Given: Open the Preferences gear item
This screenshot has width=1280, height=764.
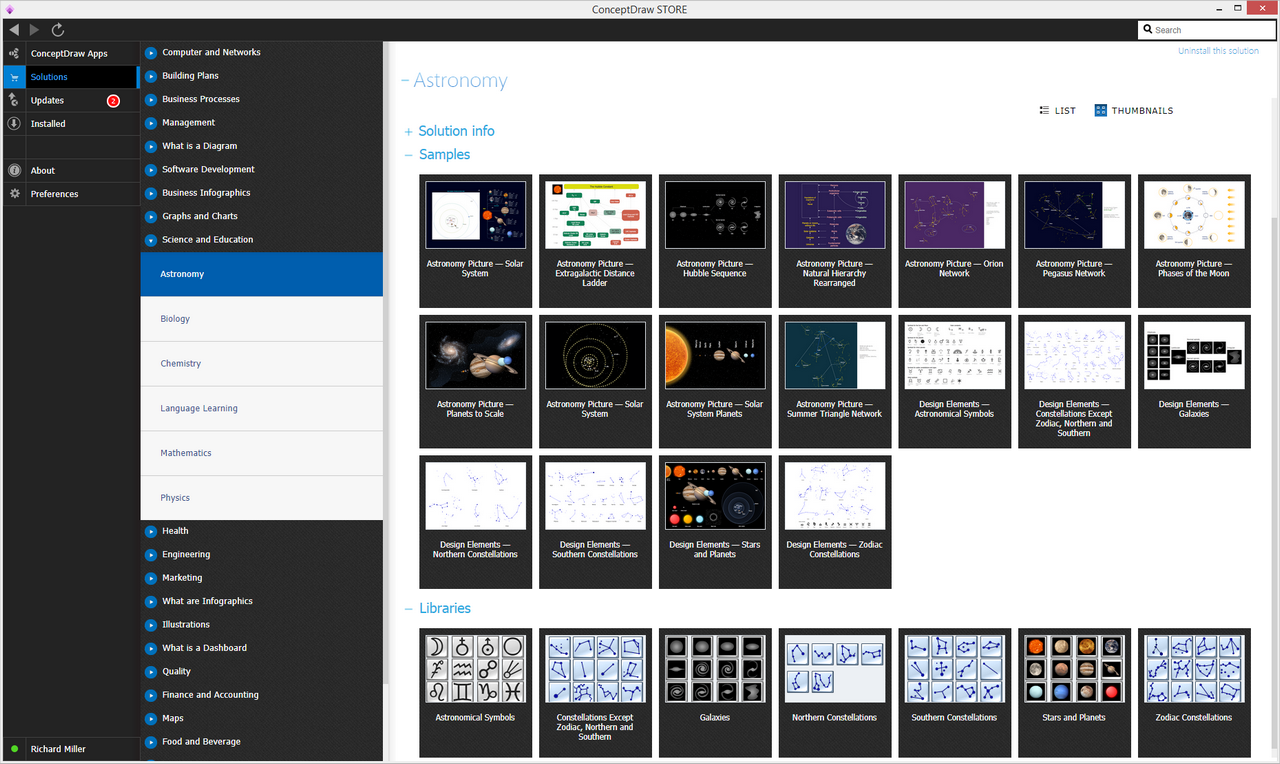Looking at the screenshot, I should (x=54, y=194).
